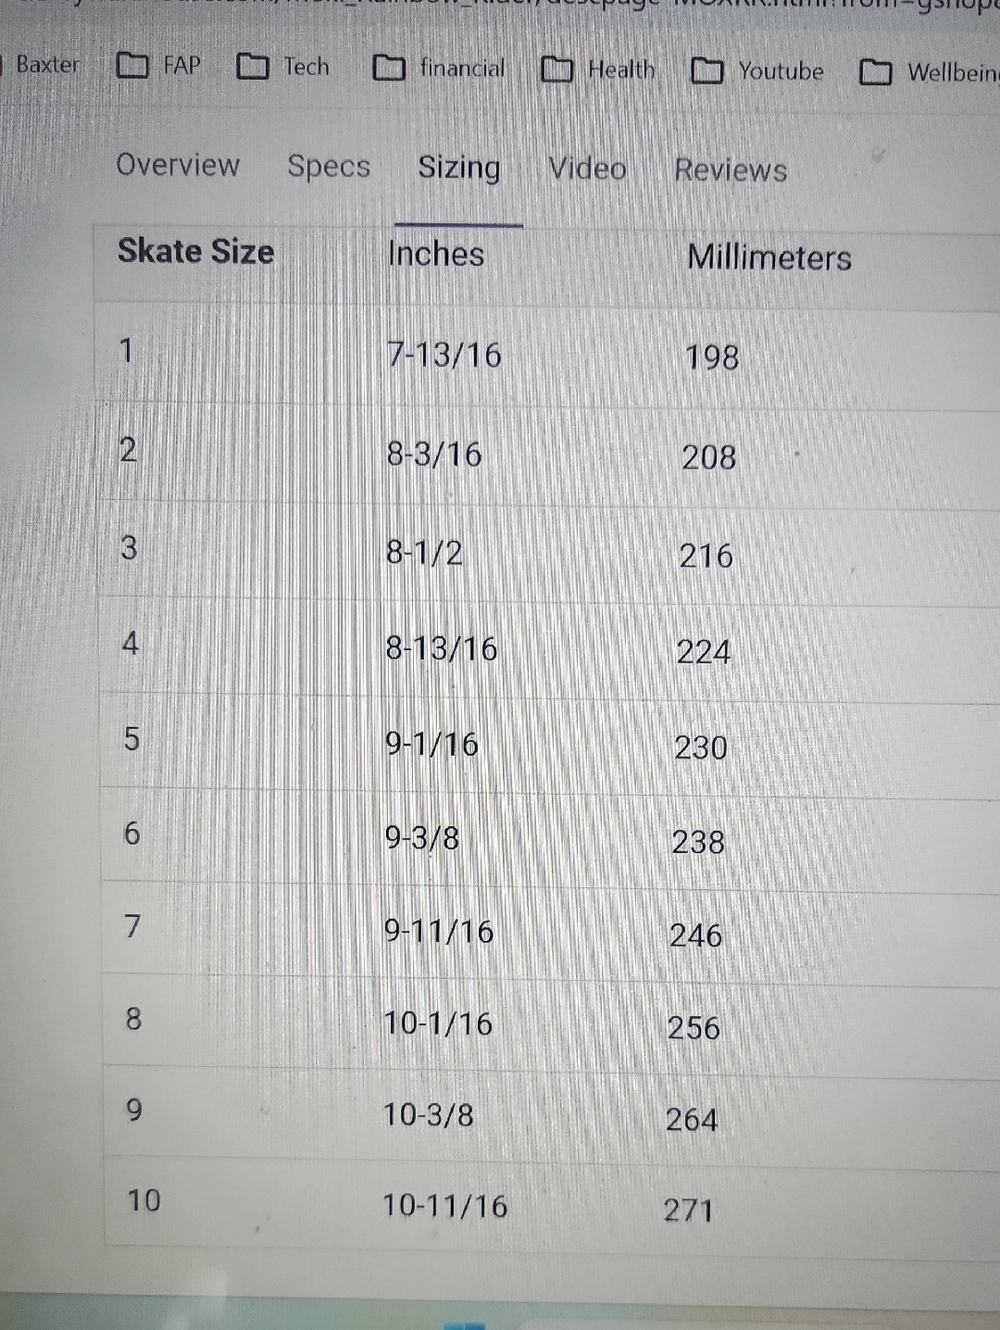Select the skate size 10 row
1000x1330 pixels.
click(x=552, y=1203)
